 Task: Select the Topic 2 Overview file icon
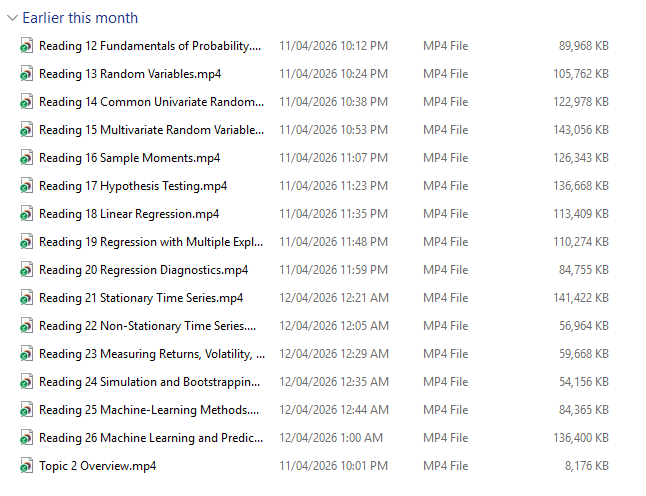27,466
